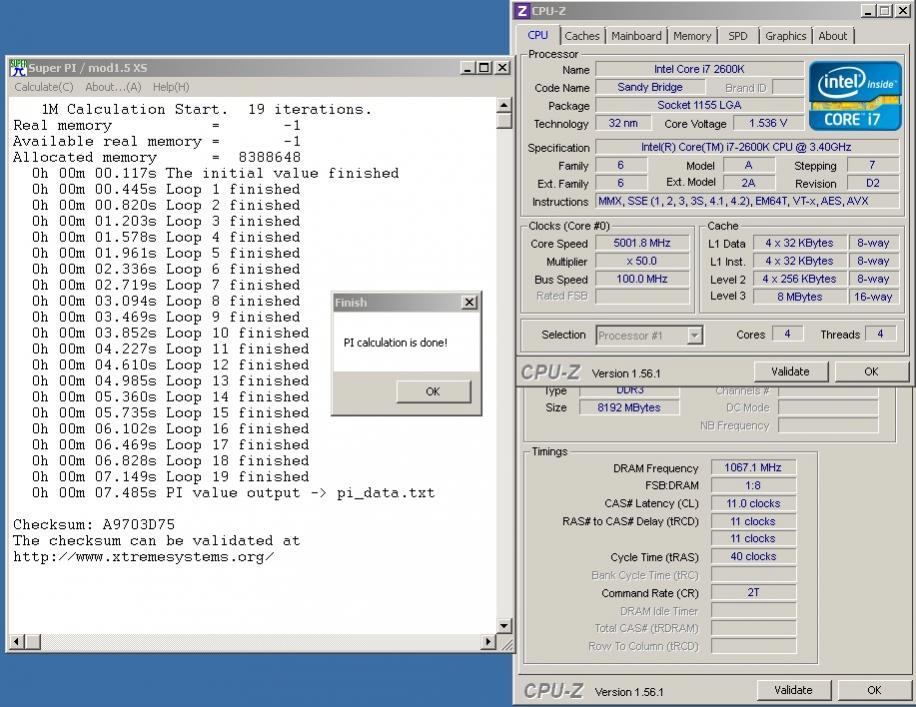916x707 pixels.
Task: Click the vertical scrollbar thumb in Super PI
Action: pyautogui.click(x=504, y=121)
